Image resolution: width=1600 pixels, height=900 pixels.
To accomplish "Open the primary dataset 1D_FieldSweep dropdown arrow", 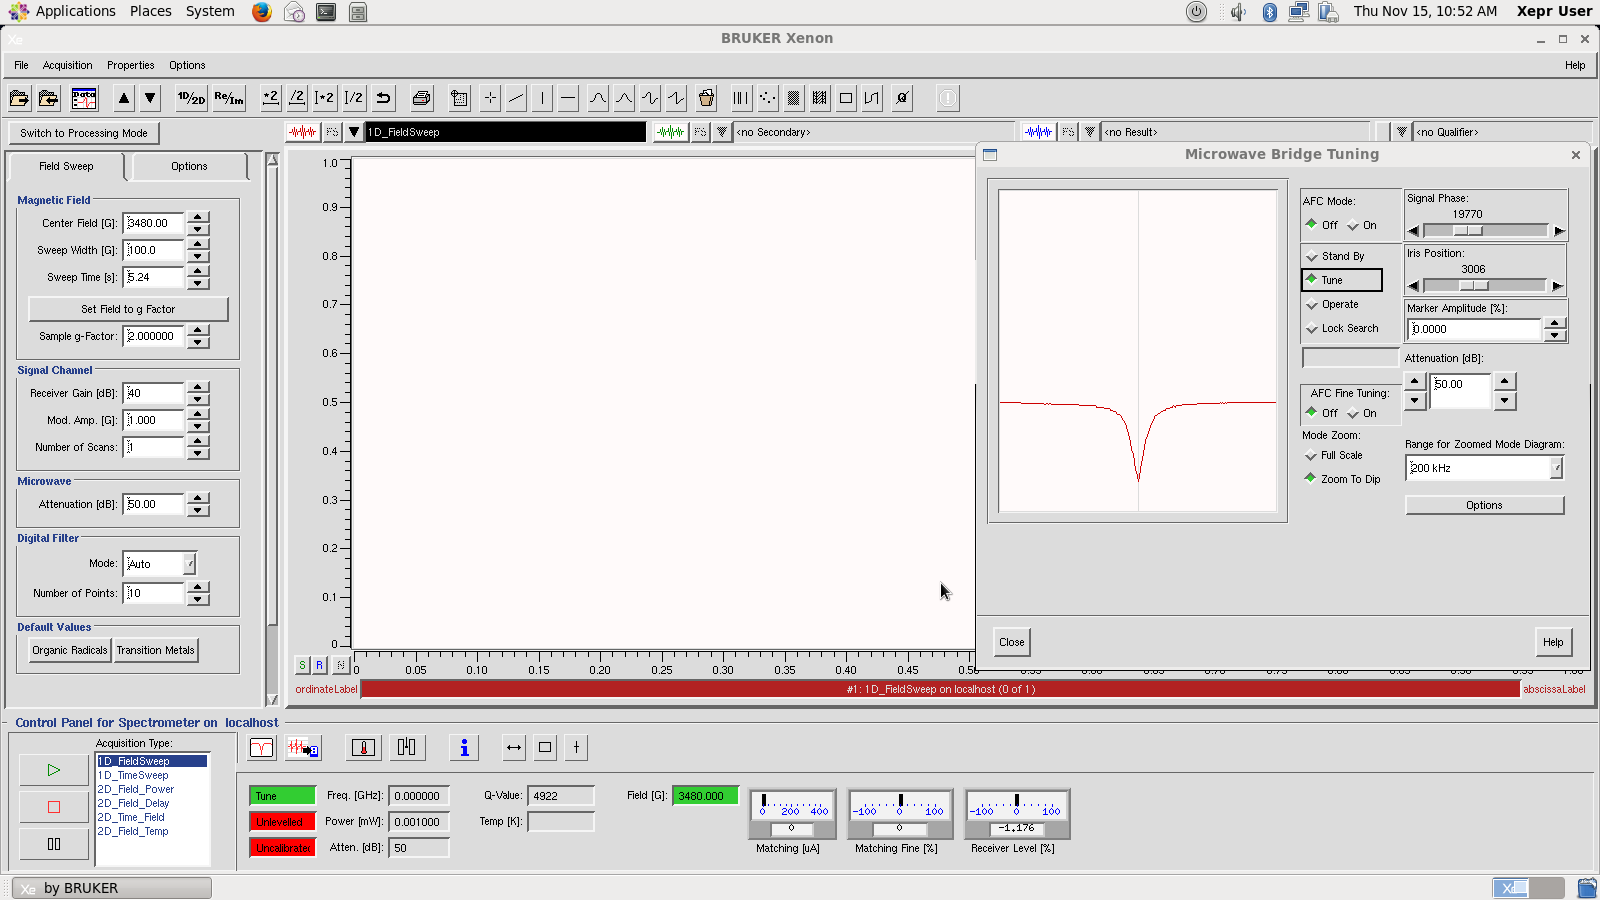I will pyautogui.click(x=354, y=132).
